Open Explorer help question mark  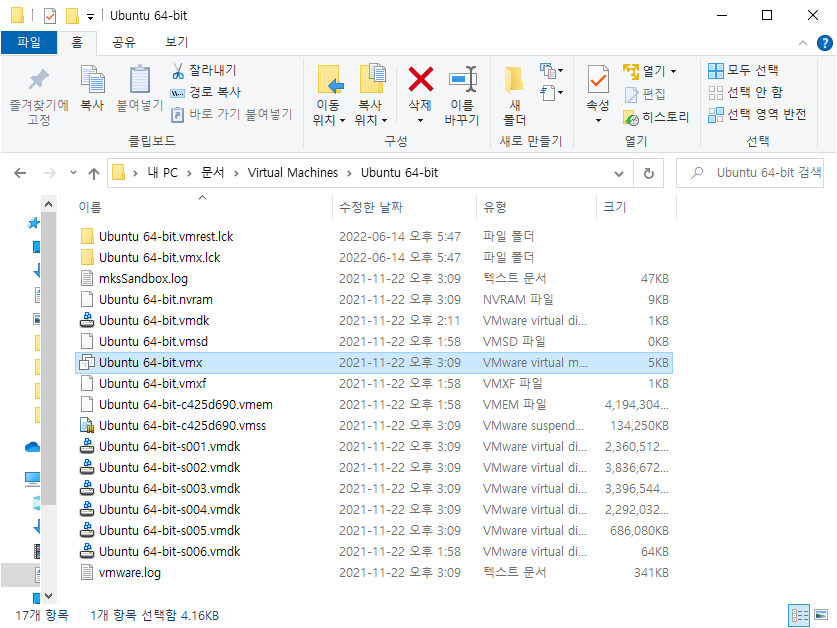pos(824,43)
